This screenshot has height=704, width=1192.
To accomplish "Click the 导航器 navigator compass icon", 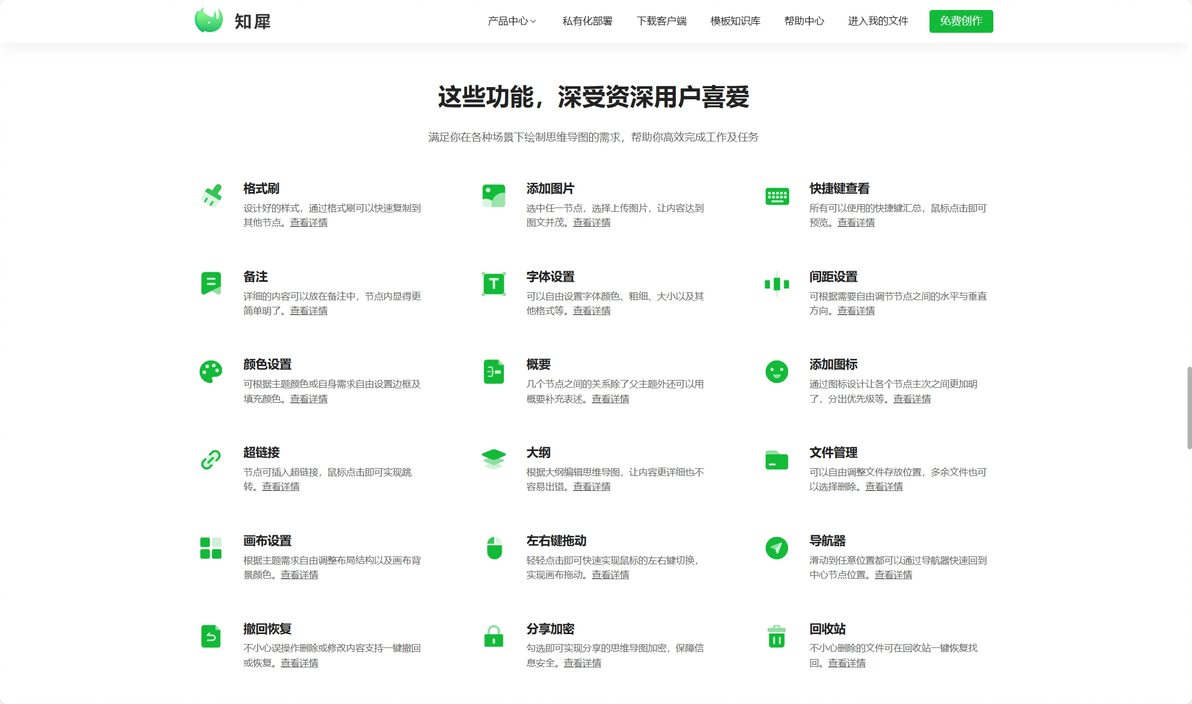I will coord(777,547).
